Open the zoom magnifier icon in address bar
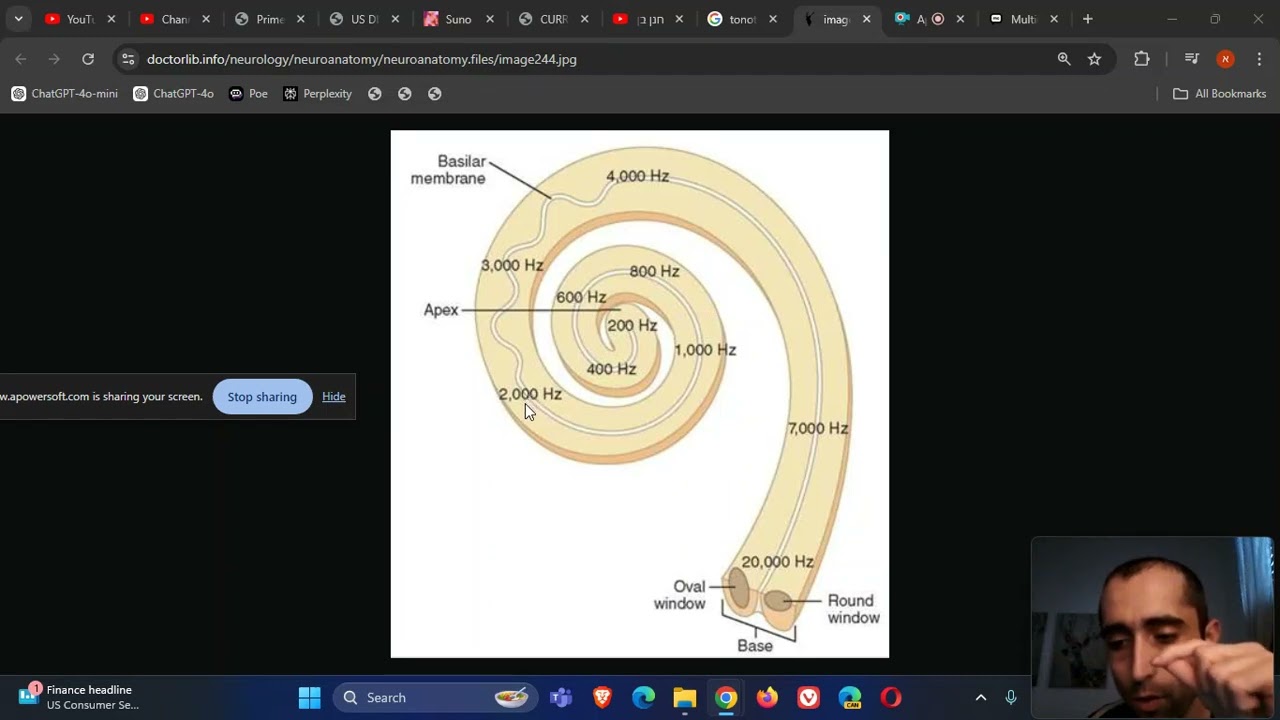This screenshot has width=1280, height=720. tap(1064, 59)
